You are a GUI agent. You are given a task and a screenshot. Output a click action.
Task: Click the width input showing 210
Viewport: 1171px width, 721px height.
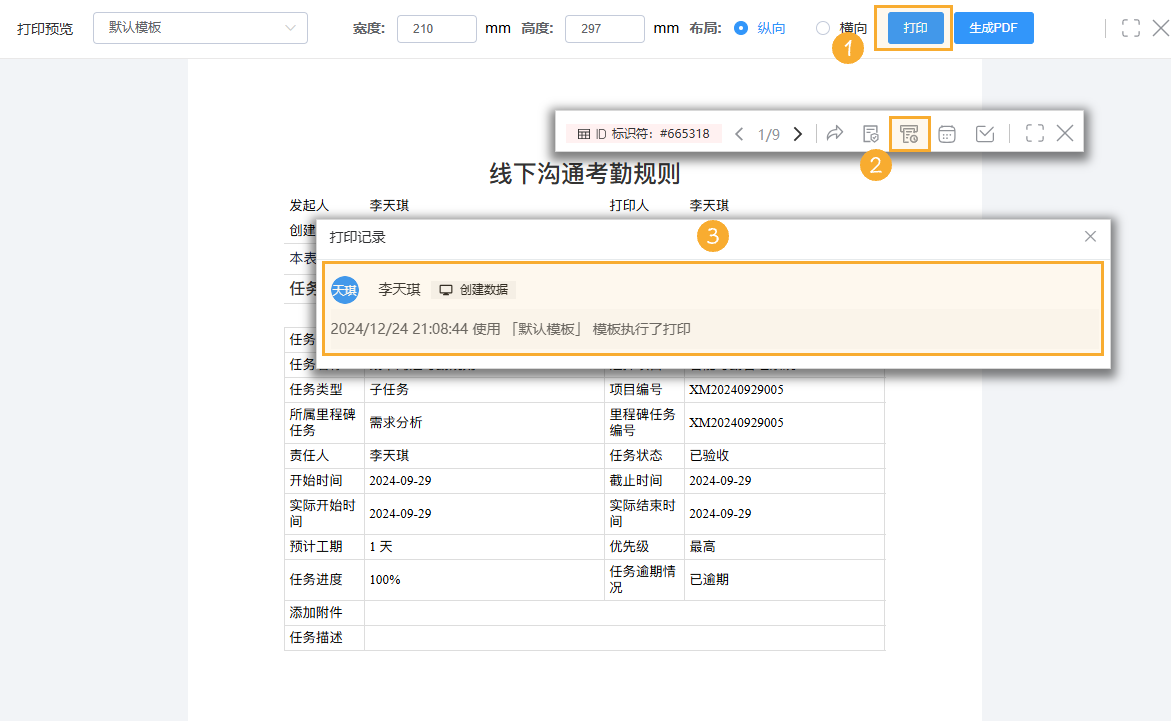pyautogui.click(x=436, y=29)
